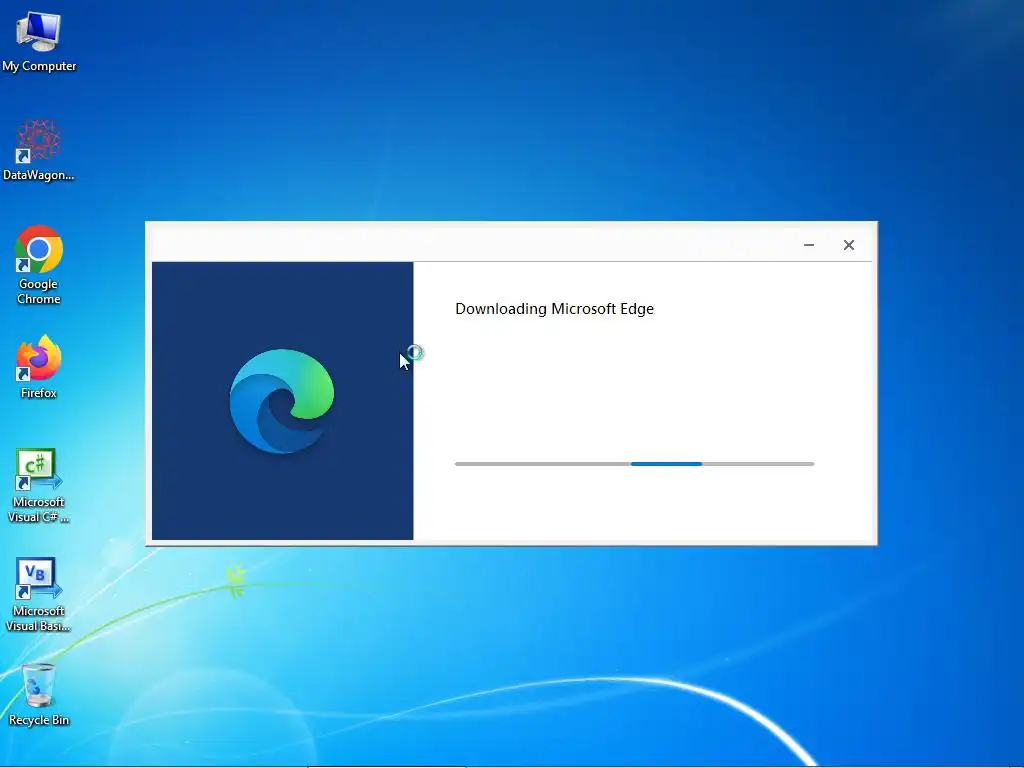Click the 'Firefox' icon label
1024x768 pixels.
click(x=39, y=392)
